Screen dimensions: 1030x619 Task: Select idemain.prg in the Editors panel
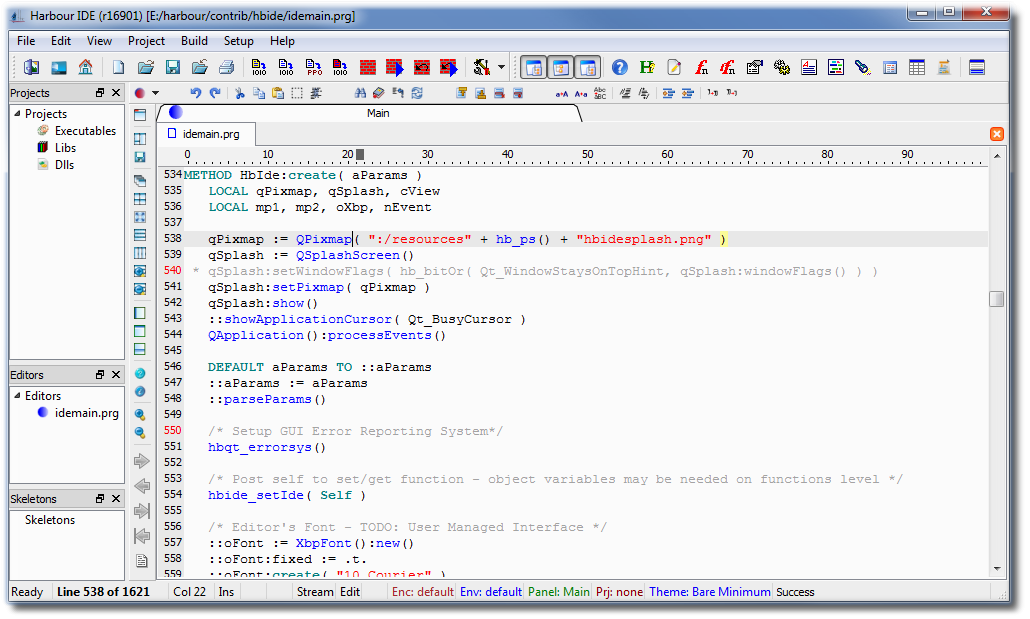tap(86, 413)
